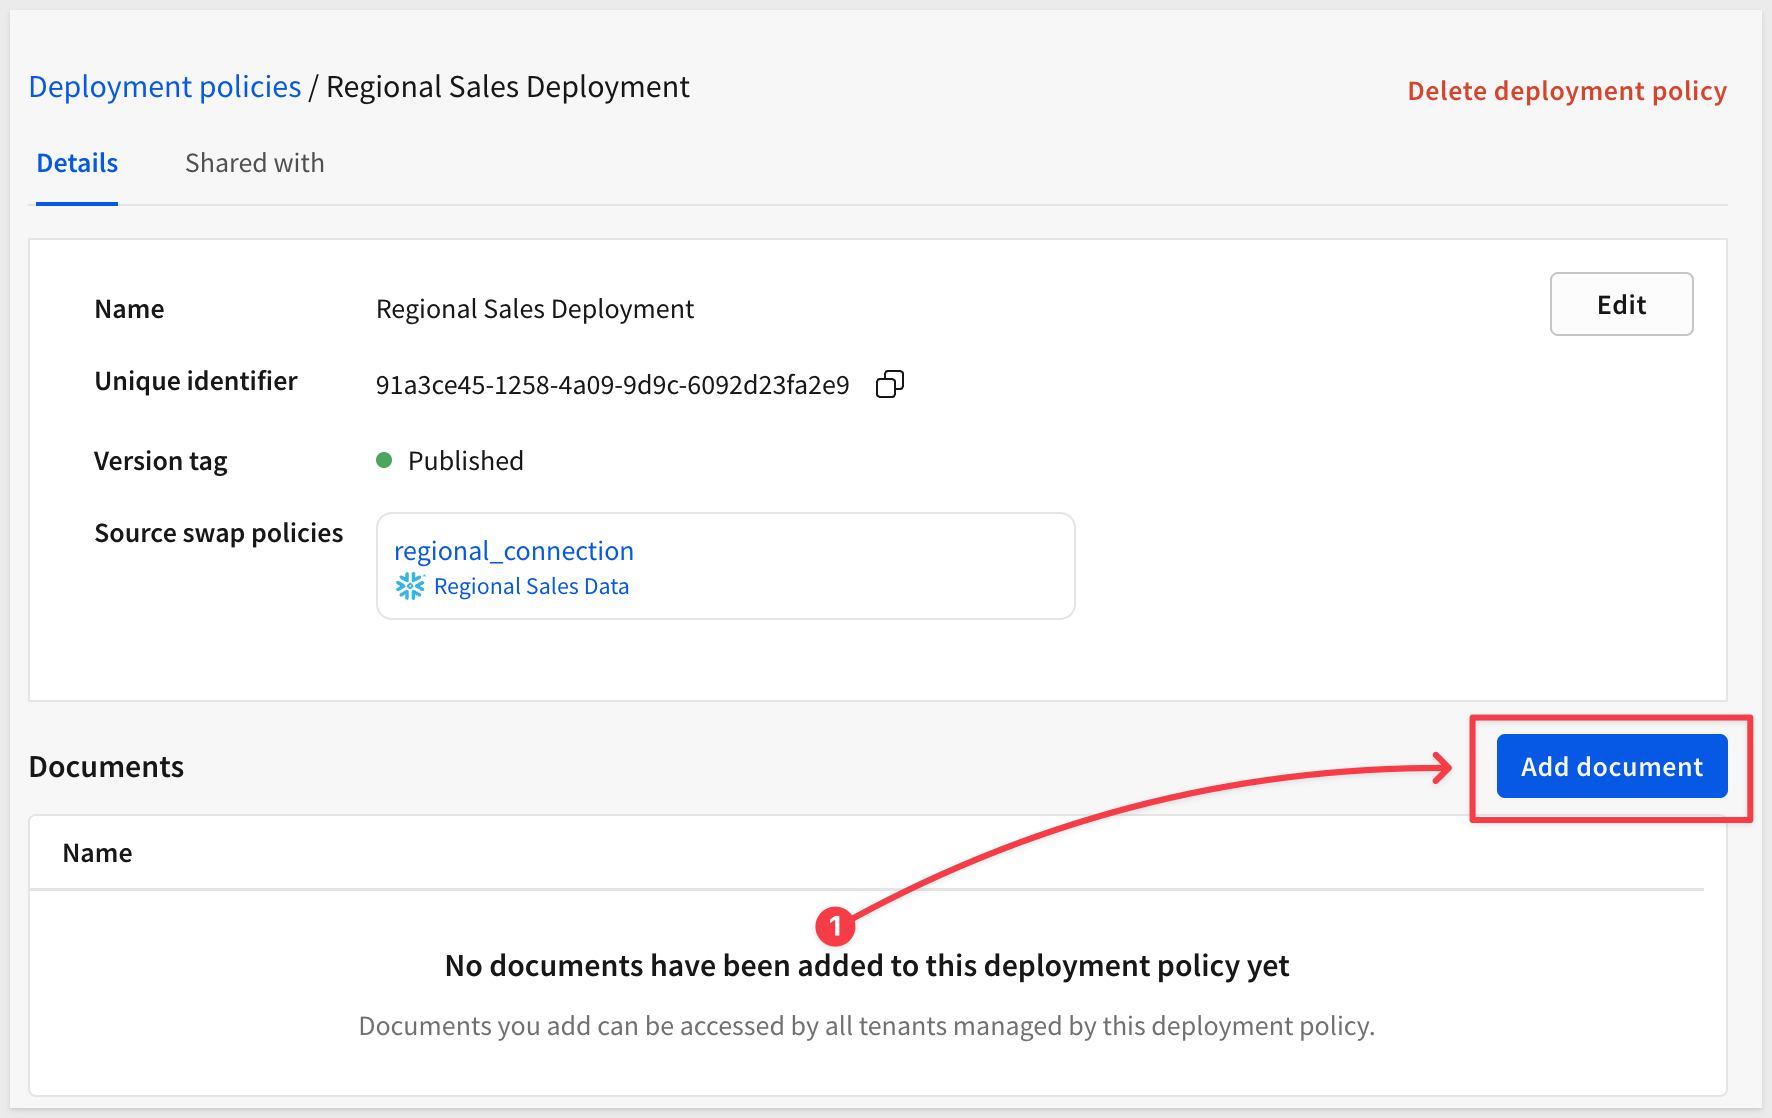Image resolution: width=1772 pixels, height=1118 pixels.
Task: Click the Regional Sales Deployment breadcrumb title
Action: pyautogui.click(x=508, y=87)
